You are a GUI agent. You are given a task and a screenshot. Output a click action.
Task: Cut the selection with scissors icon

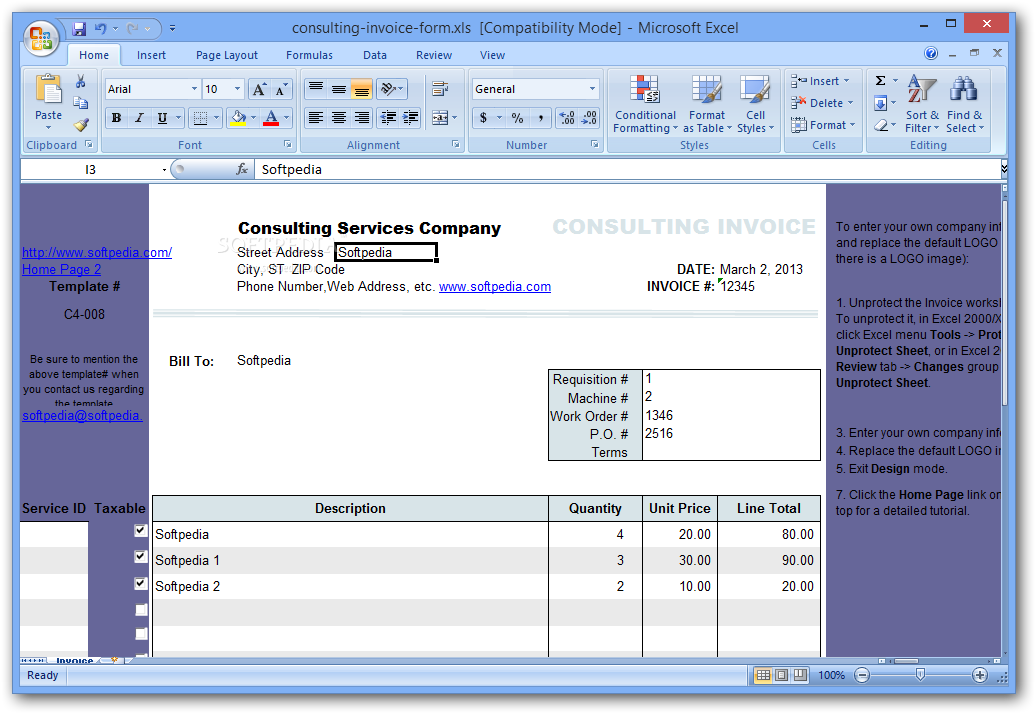point(81,81)
